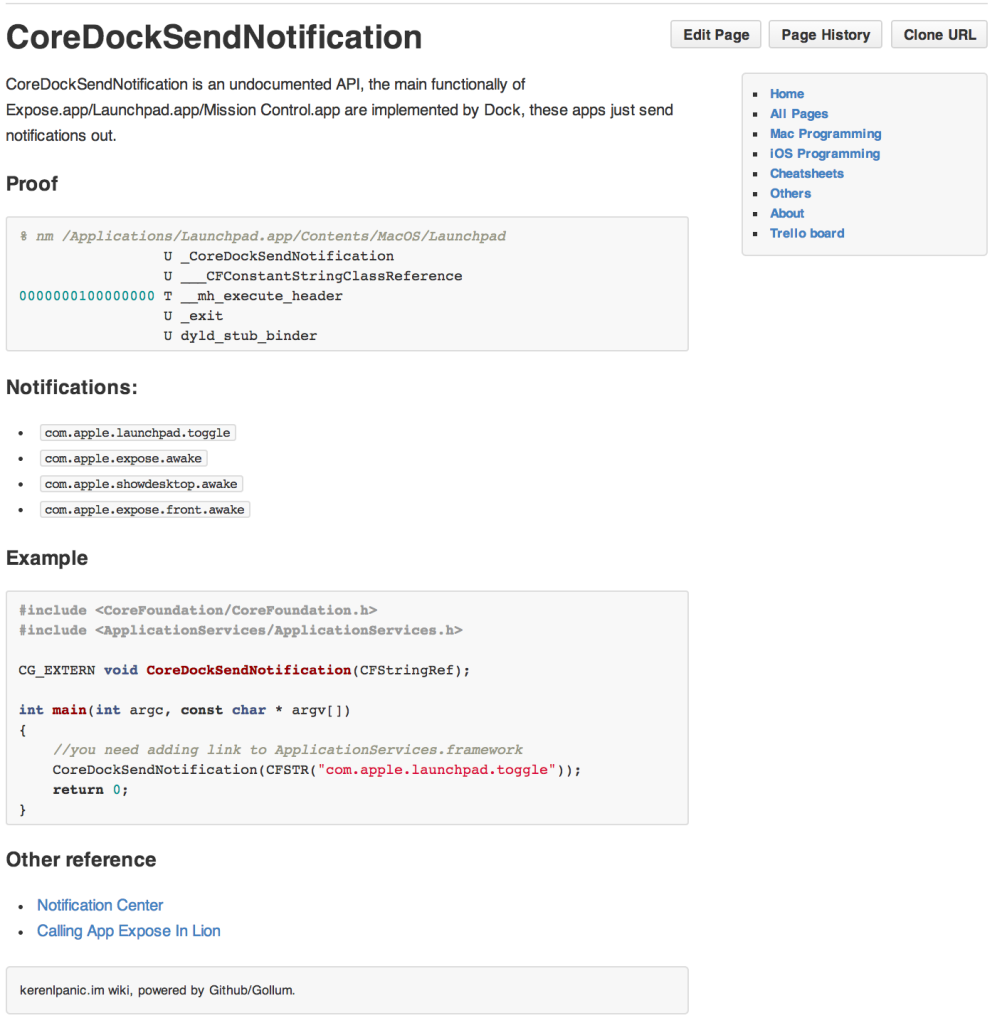Visit the Cheatsheets page
1002x1023 pixels.
coord(806,174)
